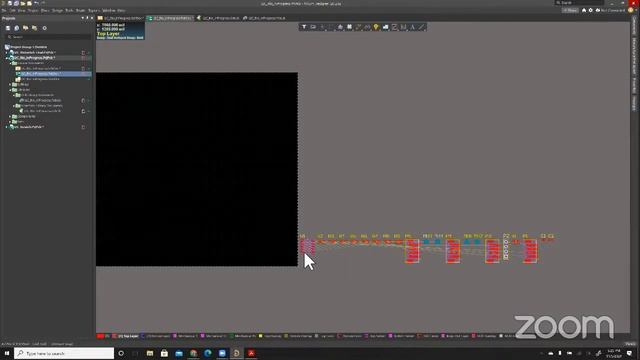This screenshot has width=640, height=360.
Task: Open Google Chrome from taskbar
Action: (x=193, y=353)
